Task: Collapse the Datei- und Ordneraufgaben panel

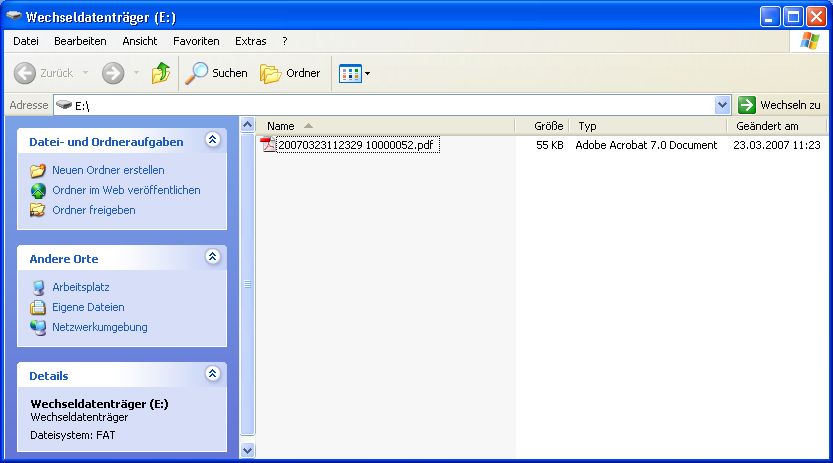Action: tap(212, 140)
